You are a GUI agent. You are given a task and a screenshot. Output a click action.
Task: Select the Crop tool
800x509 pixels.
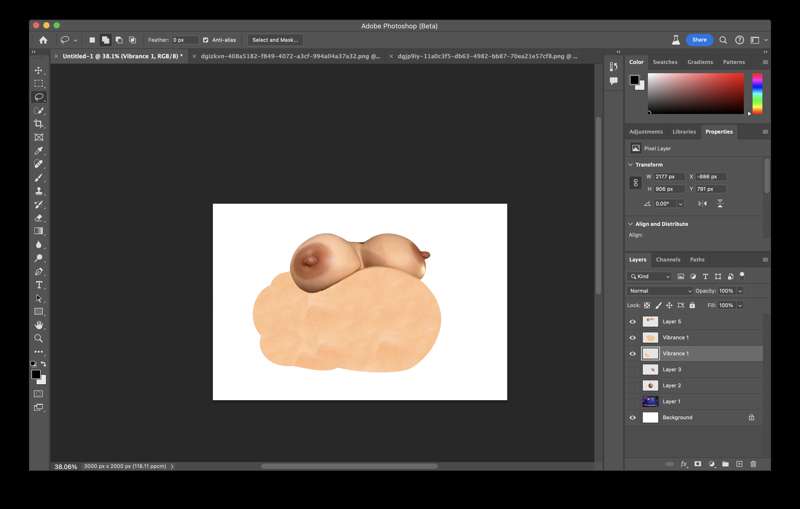coord(39,124)
